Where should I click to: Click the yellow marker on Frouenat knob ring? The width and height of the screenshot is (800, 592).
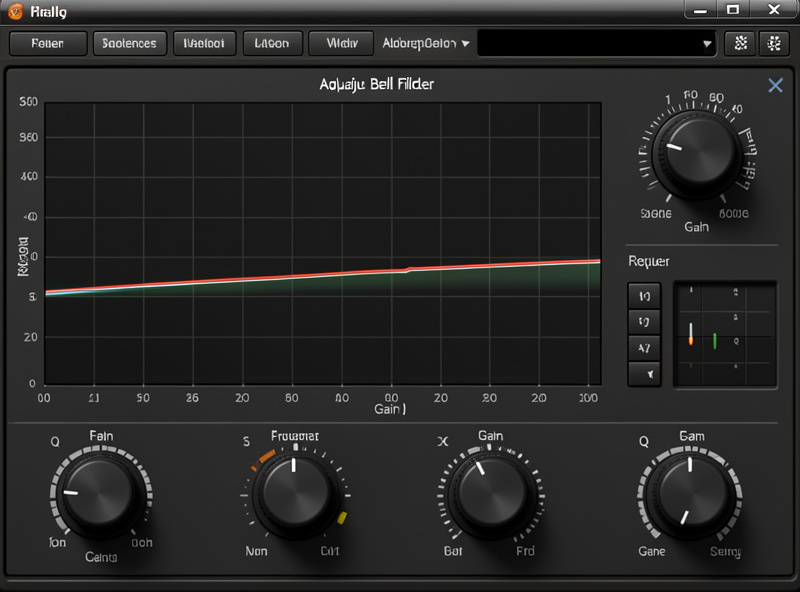click(342, 519)
